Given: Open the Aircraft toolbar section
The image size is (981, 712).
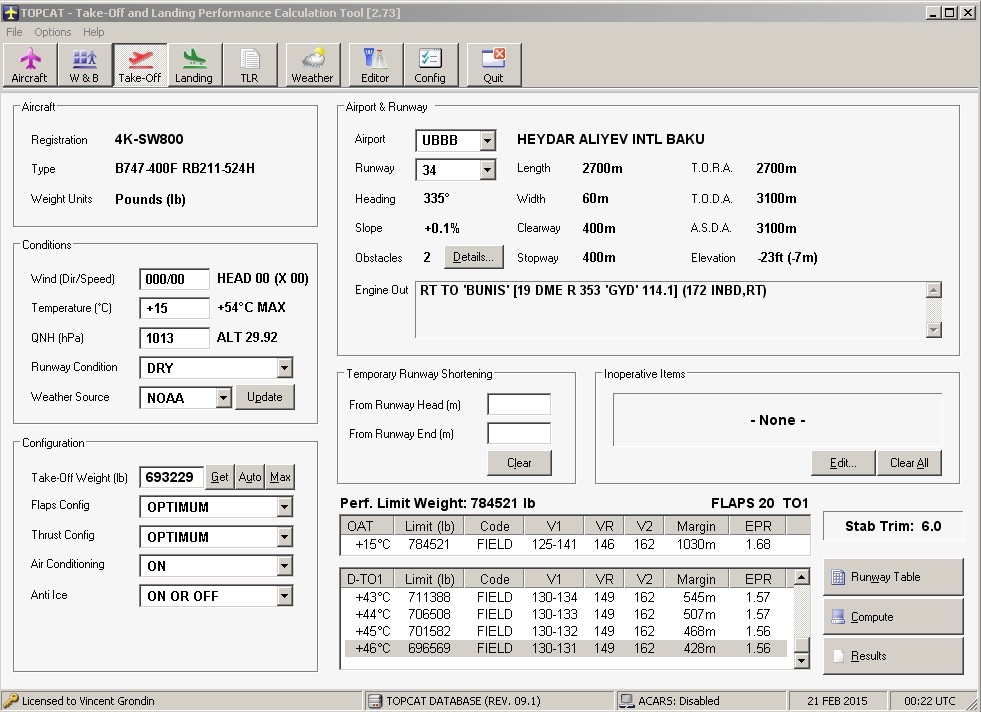Looking at the screenshot, I should pyautogui.click(x=29, y=64).
